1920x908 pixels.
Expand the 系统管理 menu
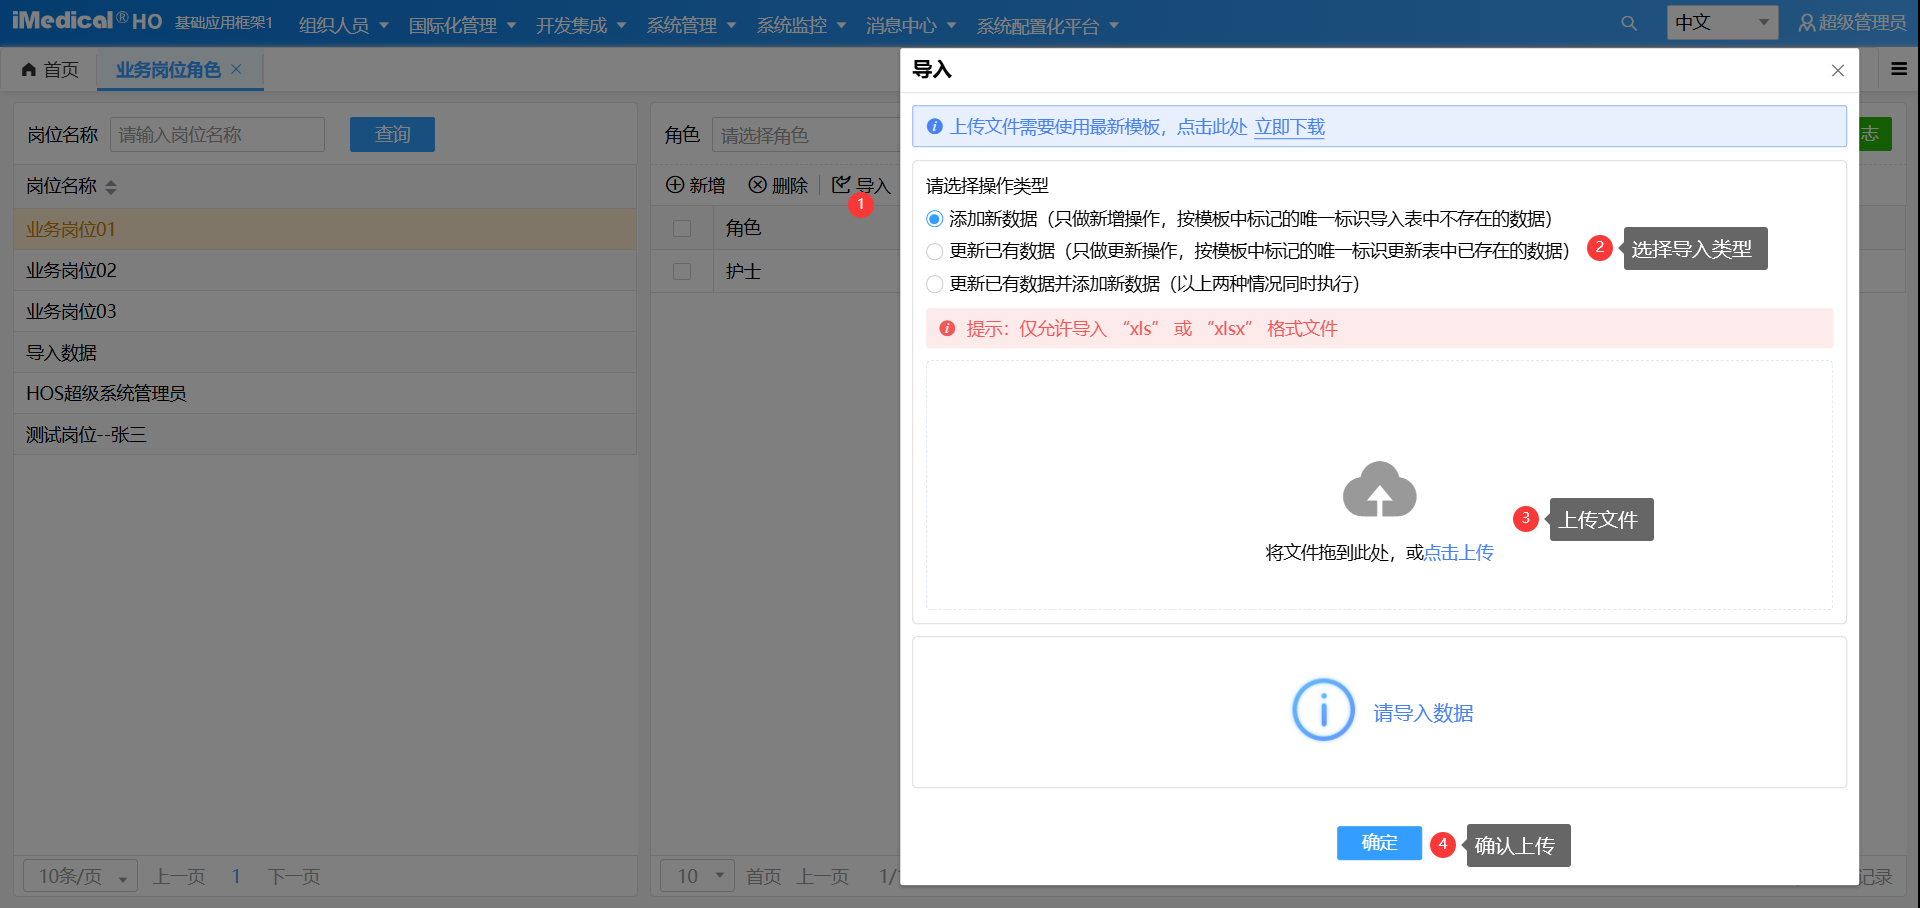691,25
